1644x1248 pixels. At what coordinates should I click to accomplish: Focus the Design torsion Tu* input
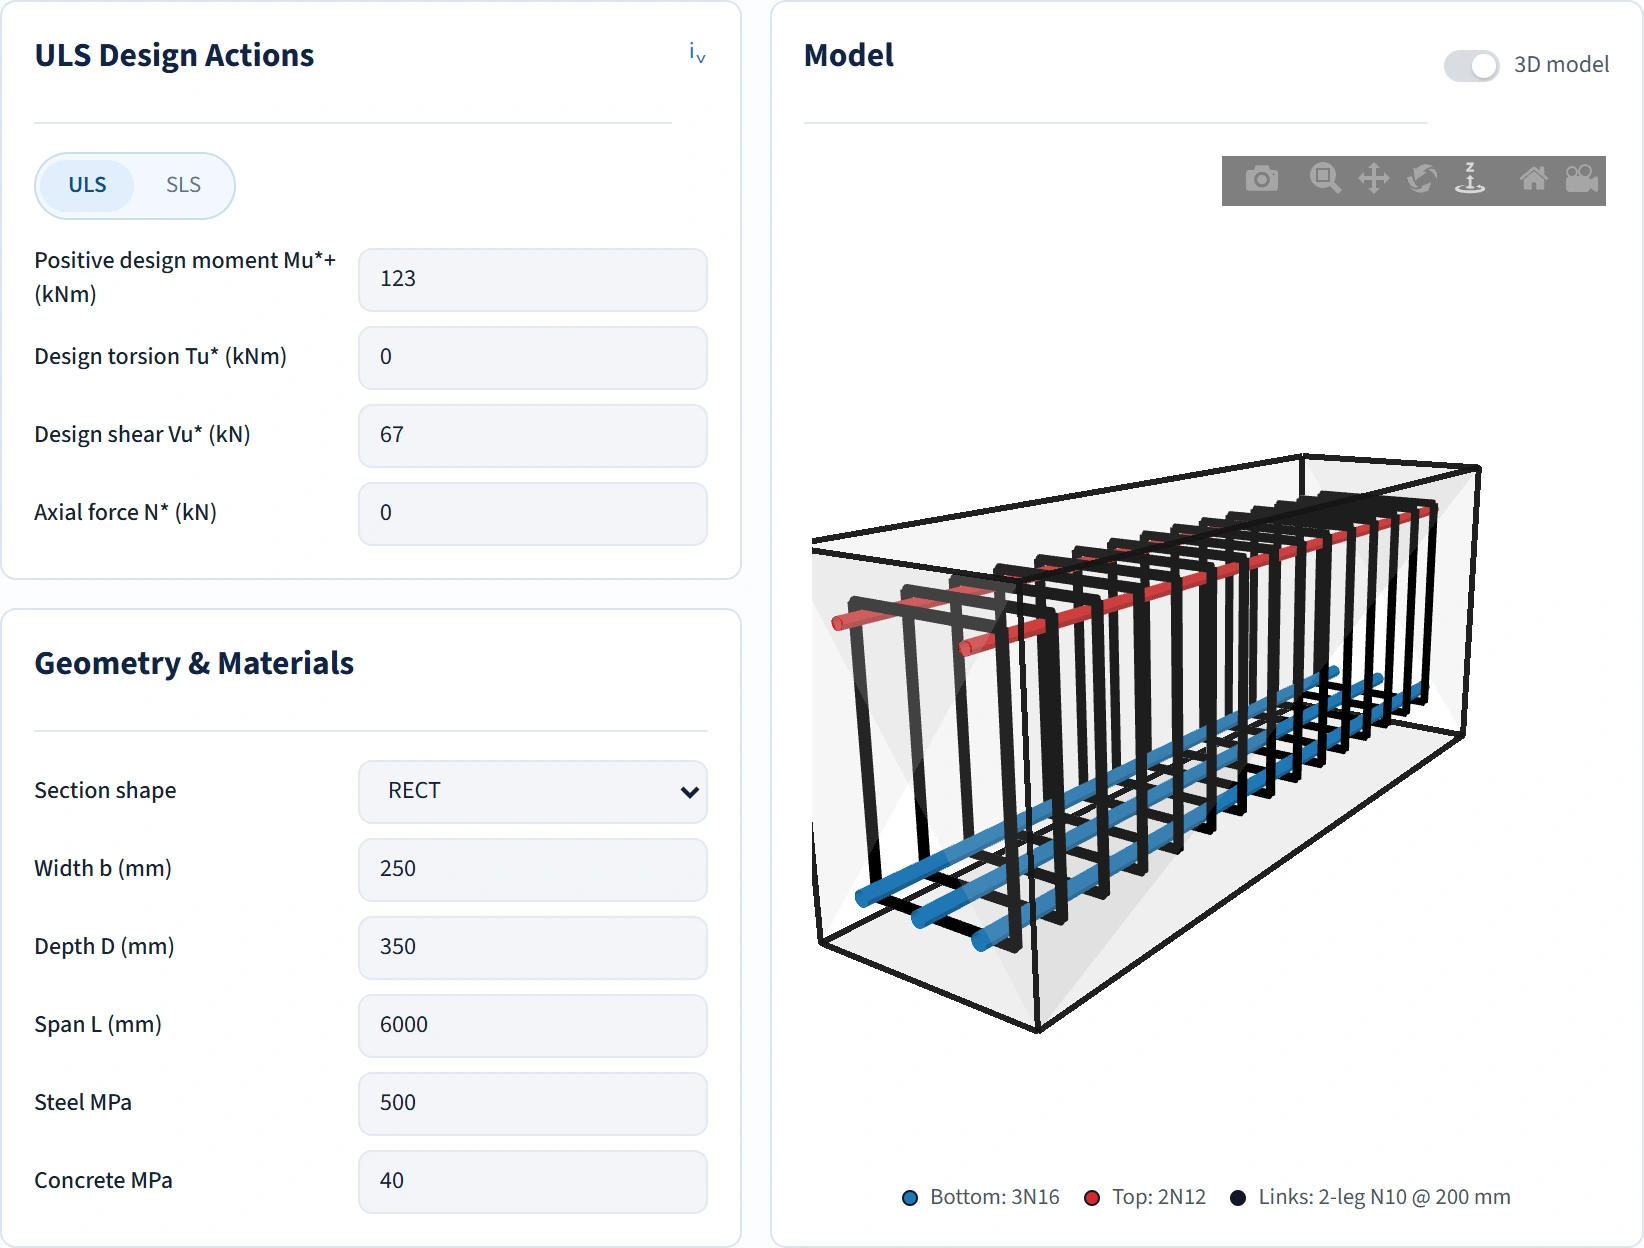click(533, 357)
